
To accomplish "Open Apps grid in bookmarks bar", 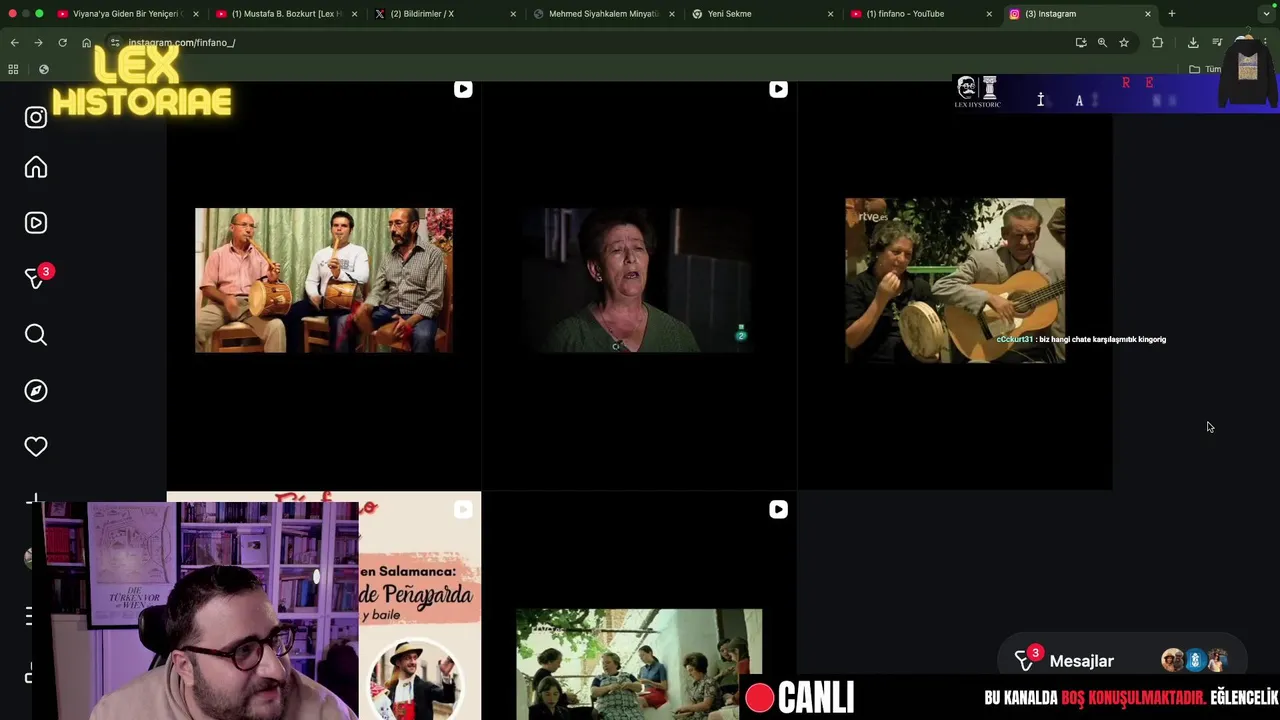I will click(x=13, y=69).
